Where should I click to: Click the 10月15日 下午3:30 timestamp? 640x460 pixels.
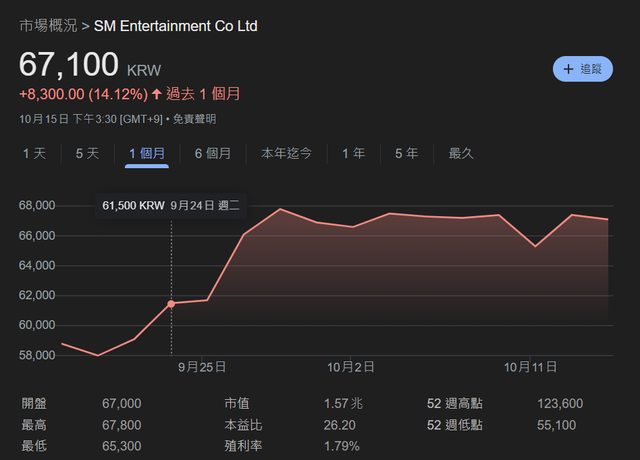tap(91, 119)
